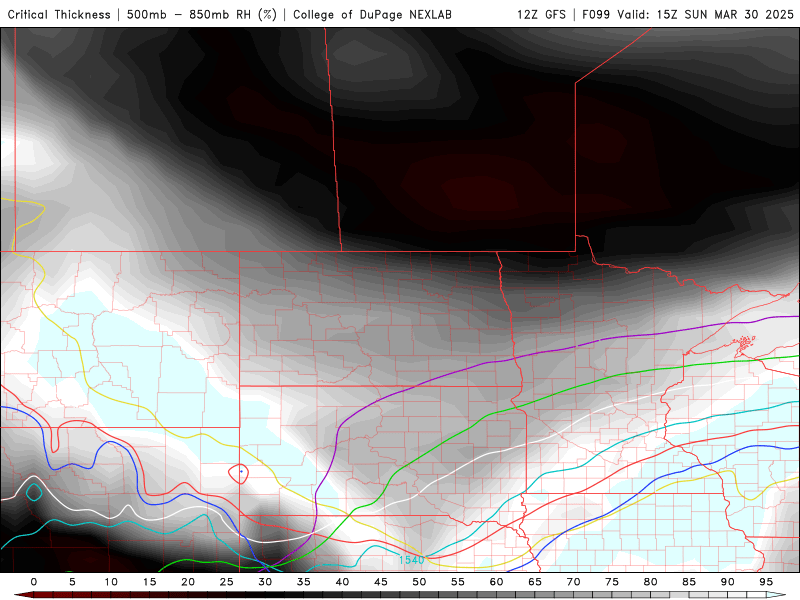Click the "50" value on the color scale
Viewport: 800px width, 600px height.
419,582
